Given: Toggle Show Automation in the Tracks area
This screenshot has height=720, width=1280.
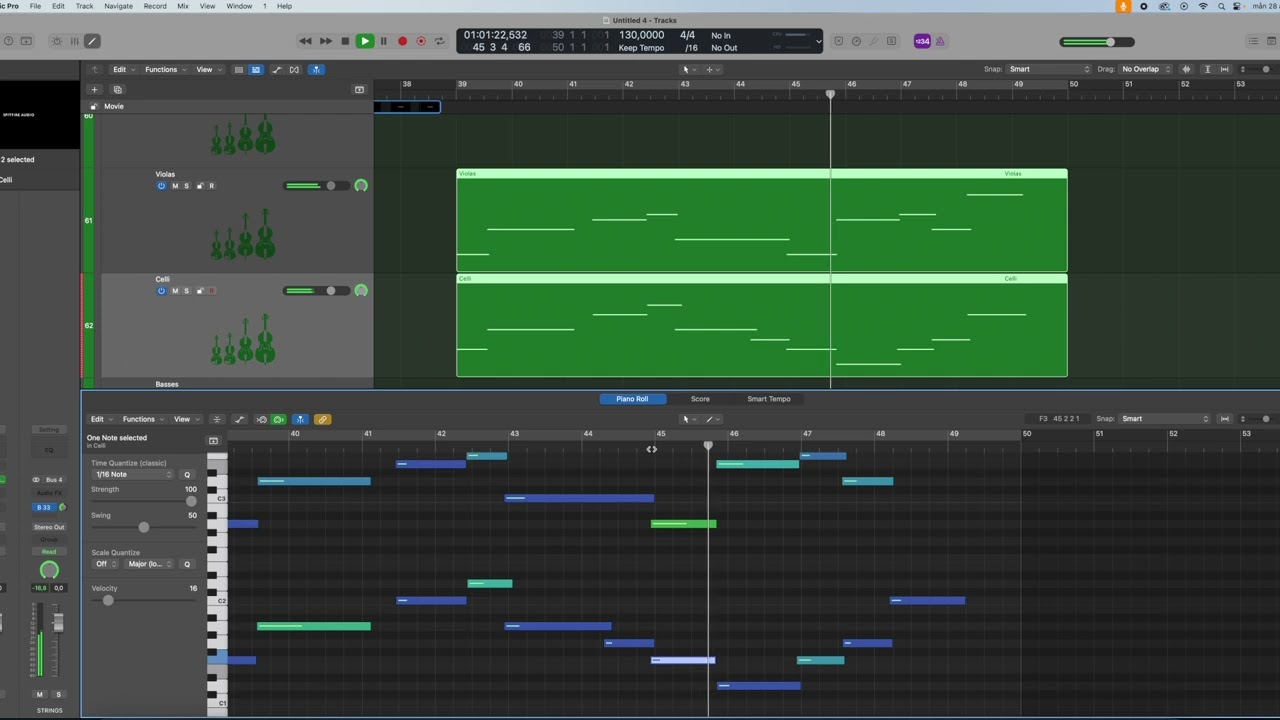Looking at the screenshot, I should coord(277,70).
